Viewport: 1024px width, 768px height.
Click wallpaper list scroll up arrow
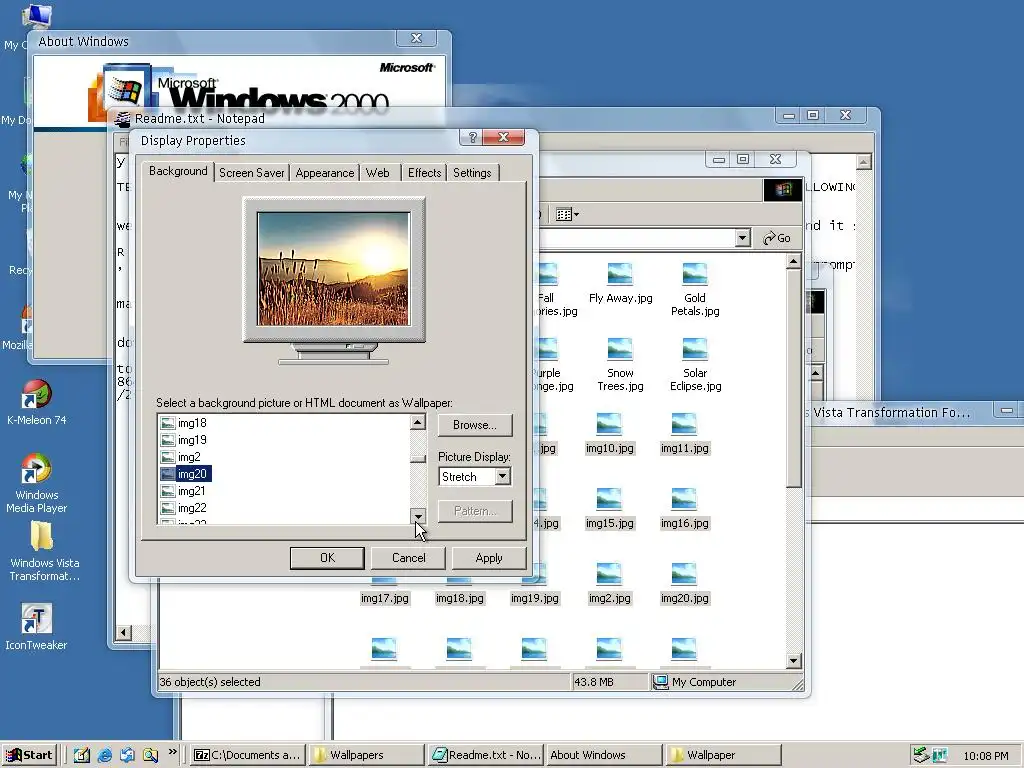pyautogui.click(x=418, y=423)
